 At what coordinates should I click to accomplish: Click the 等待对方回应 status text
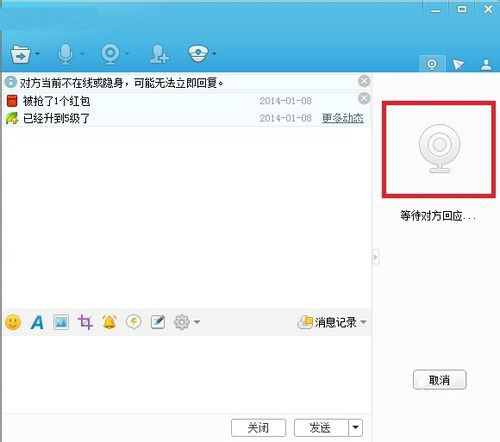point(438,216)
